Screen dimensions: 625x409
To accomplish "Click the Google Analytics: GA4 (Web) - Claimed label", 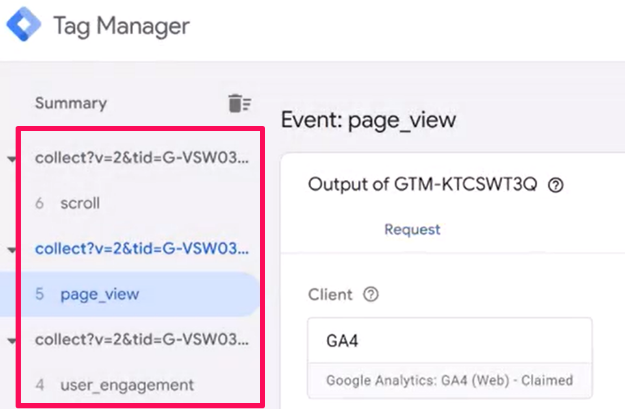I will click(x=450, y=381).
